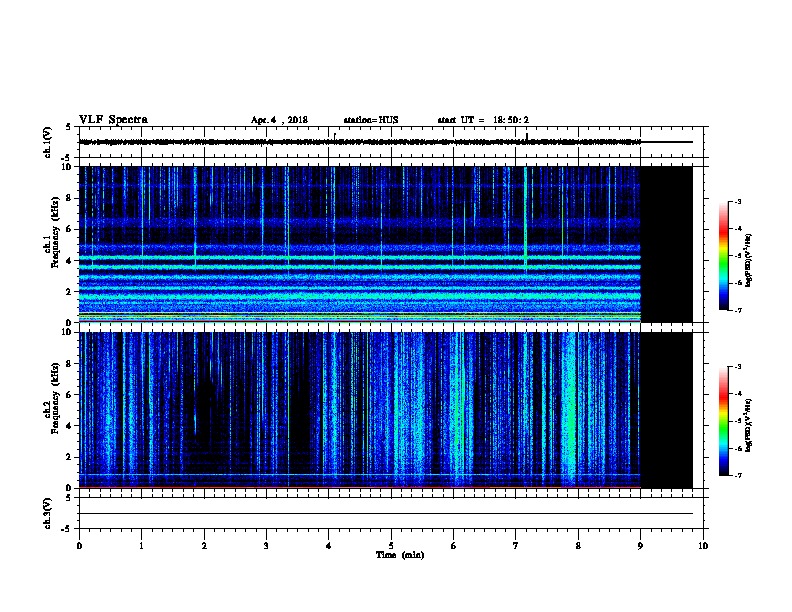The width and height of the screenshot is (792, 612).
Task: Click time-axis tick label "3"
Action: tap(266, 546)
